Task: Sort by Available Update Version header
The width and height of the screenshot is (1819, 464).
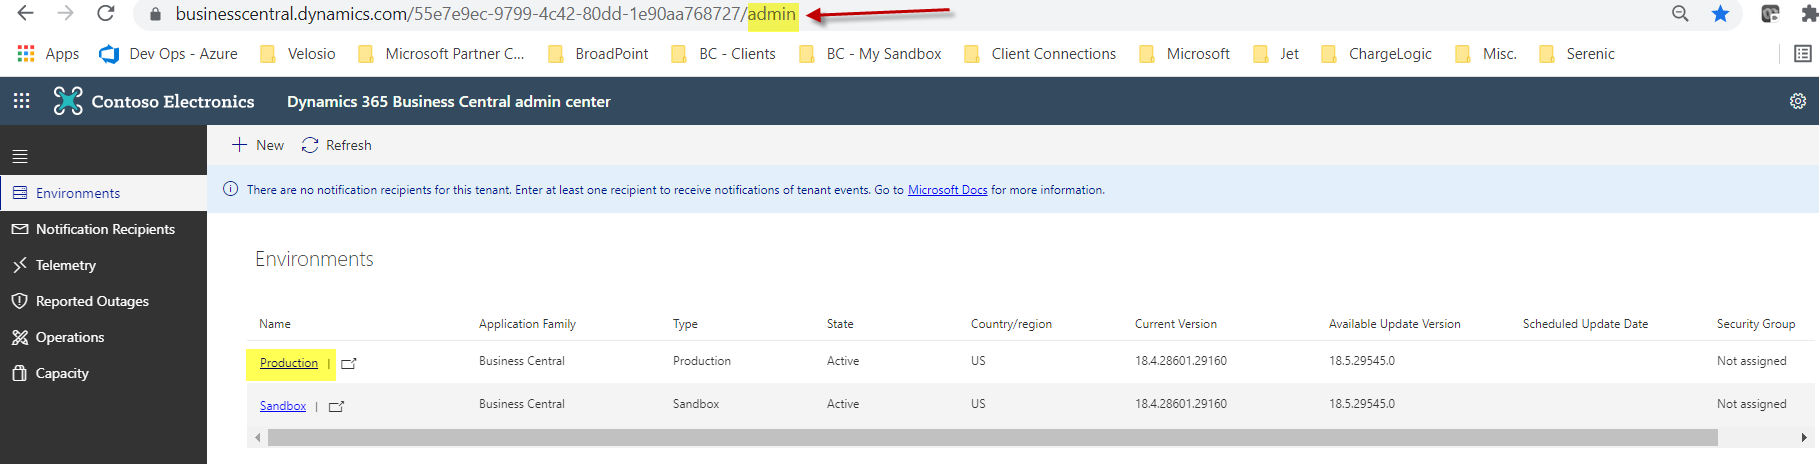Action: 1395,324
